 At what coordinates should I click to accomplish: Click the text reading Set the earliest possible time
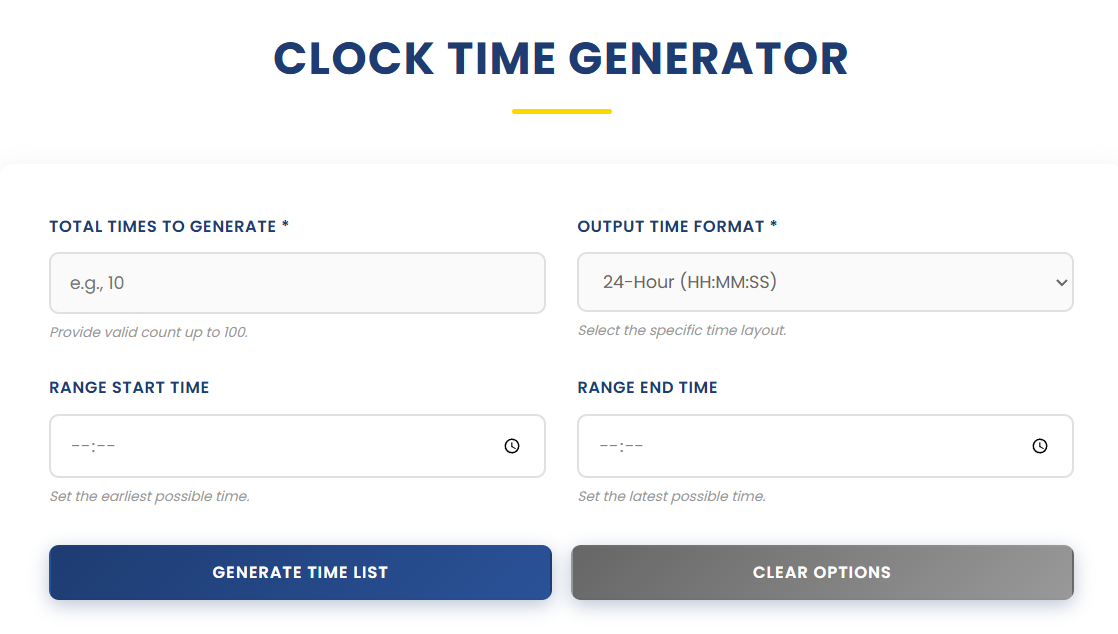click(x=147, y=495)
